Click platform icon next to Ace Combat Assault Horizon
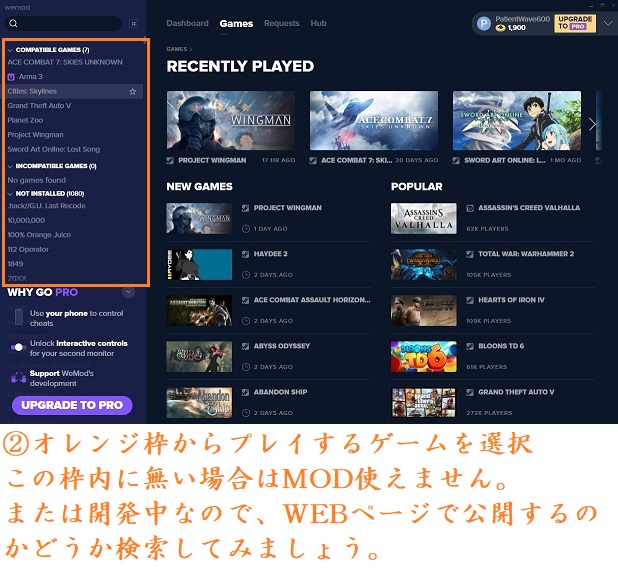Viewport: 618px width, 568px height. (245, 300)
